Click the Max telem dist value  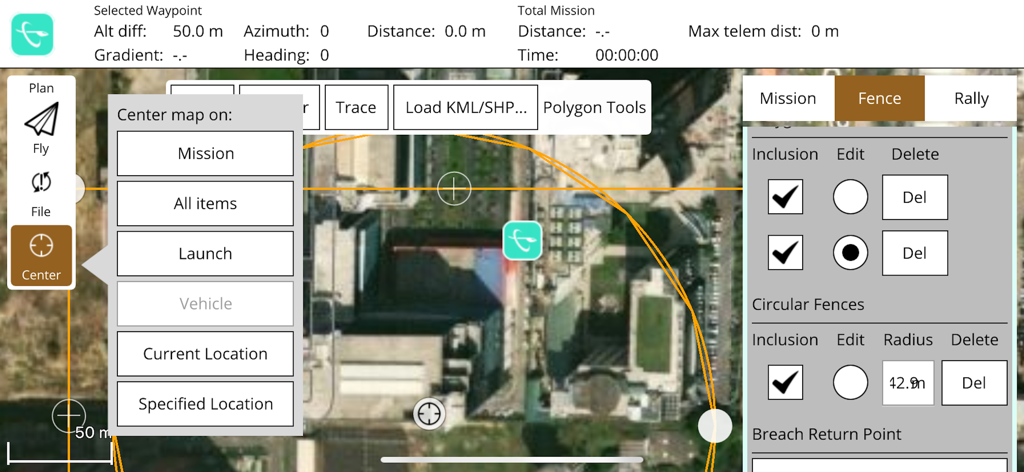pyautogui.click(x=825, y=31)
